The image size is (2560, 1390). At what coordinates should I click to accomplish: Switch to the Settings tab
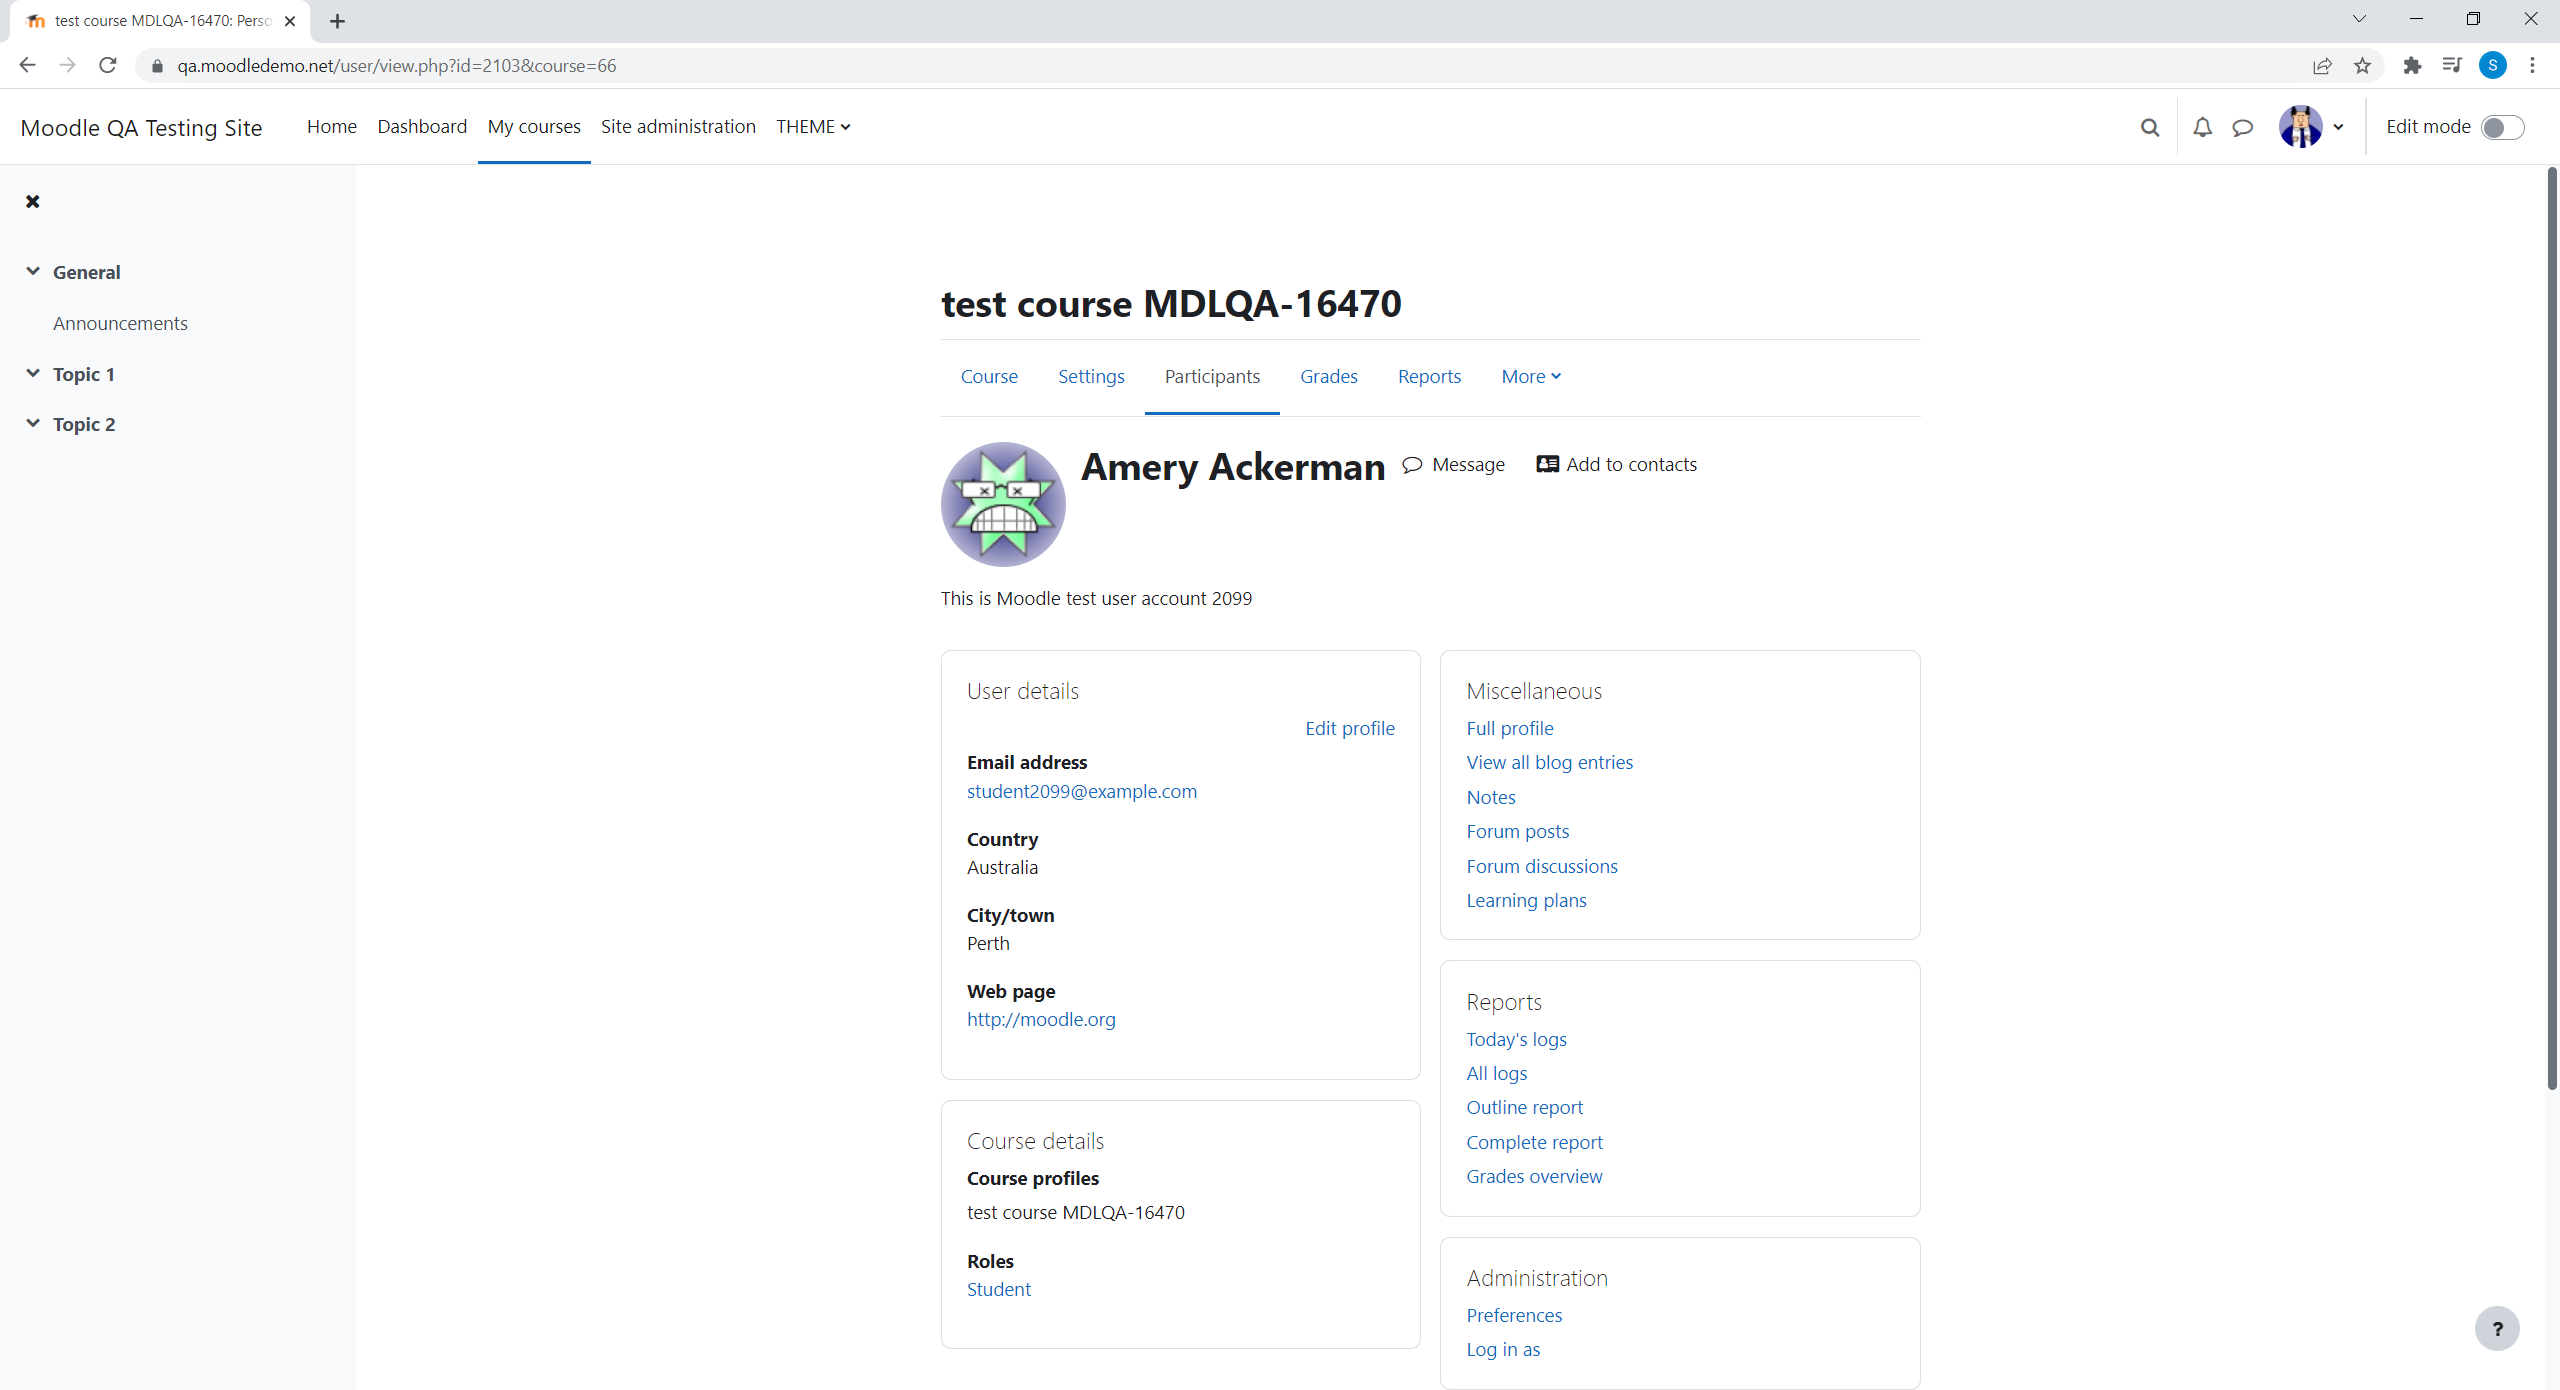pos(1091,376)
